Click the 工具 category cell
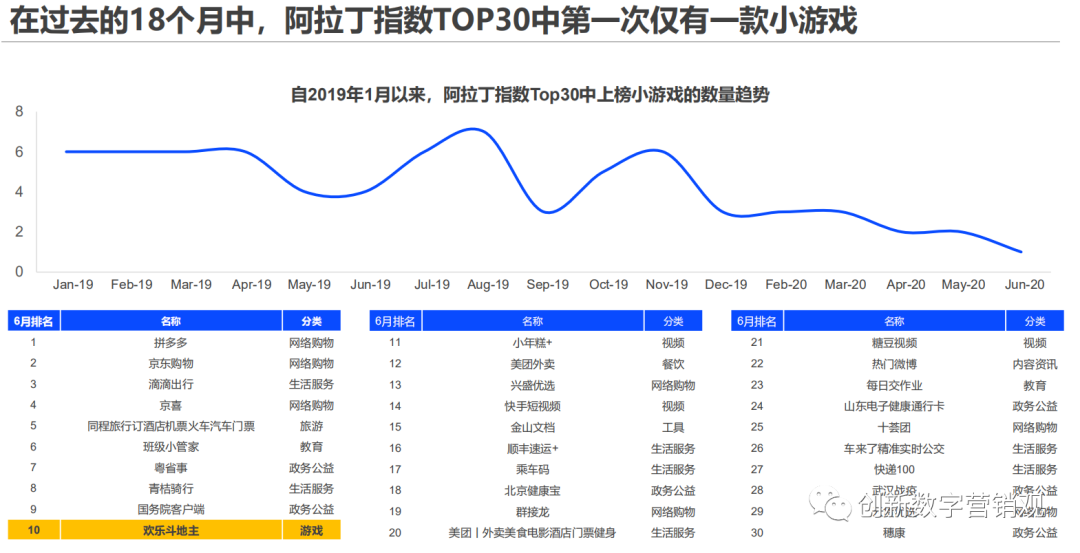Screen dimensions: 1080x553 pos(673,427)
